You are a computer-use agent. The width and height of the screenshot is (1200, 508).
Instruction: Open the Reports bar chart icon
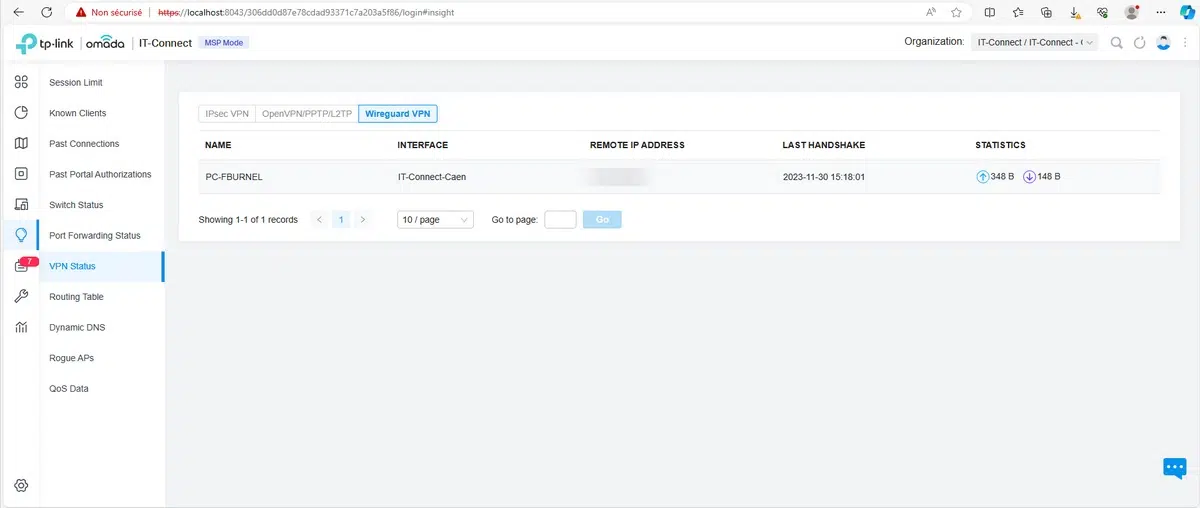(21, 327)
